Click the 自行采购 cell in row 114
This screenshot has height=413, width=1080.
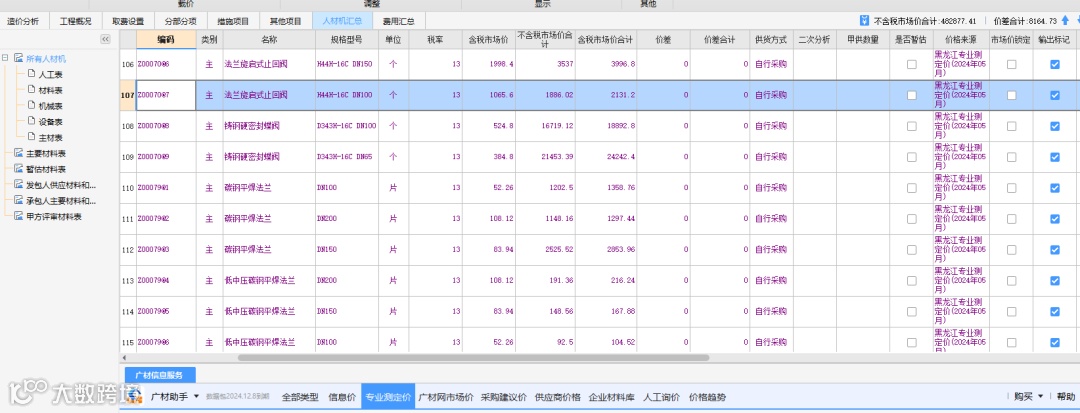coord(771,311)
